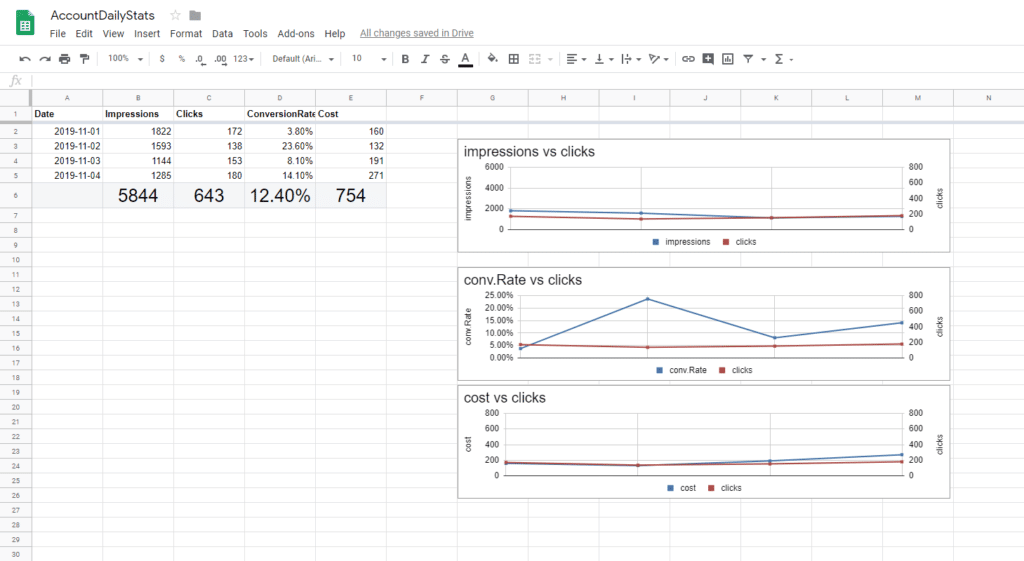This screenshot has width=1024, height=561.
Task: Open the Tools menu
Action: [x=255, y=33]
